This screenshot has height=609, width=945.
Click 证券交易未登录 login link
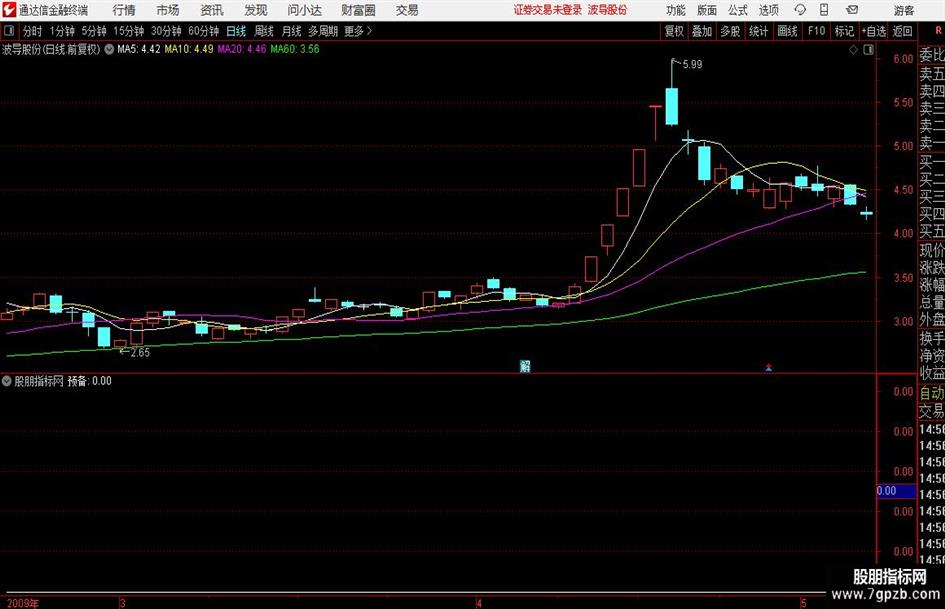point(548,10)
